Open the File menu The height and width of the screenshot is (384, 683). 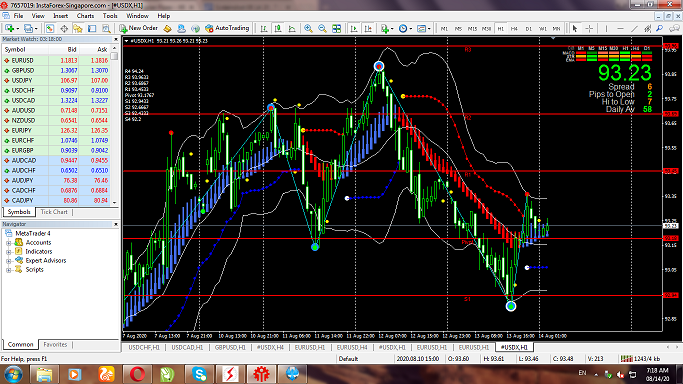click(x=18, y=16)
